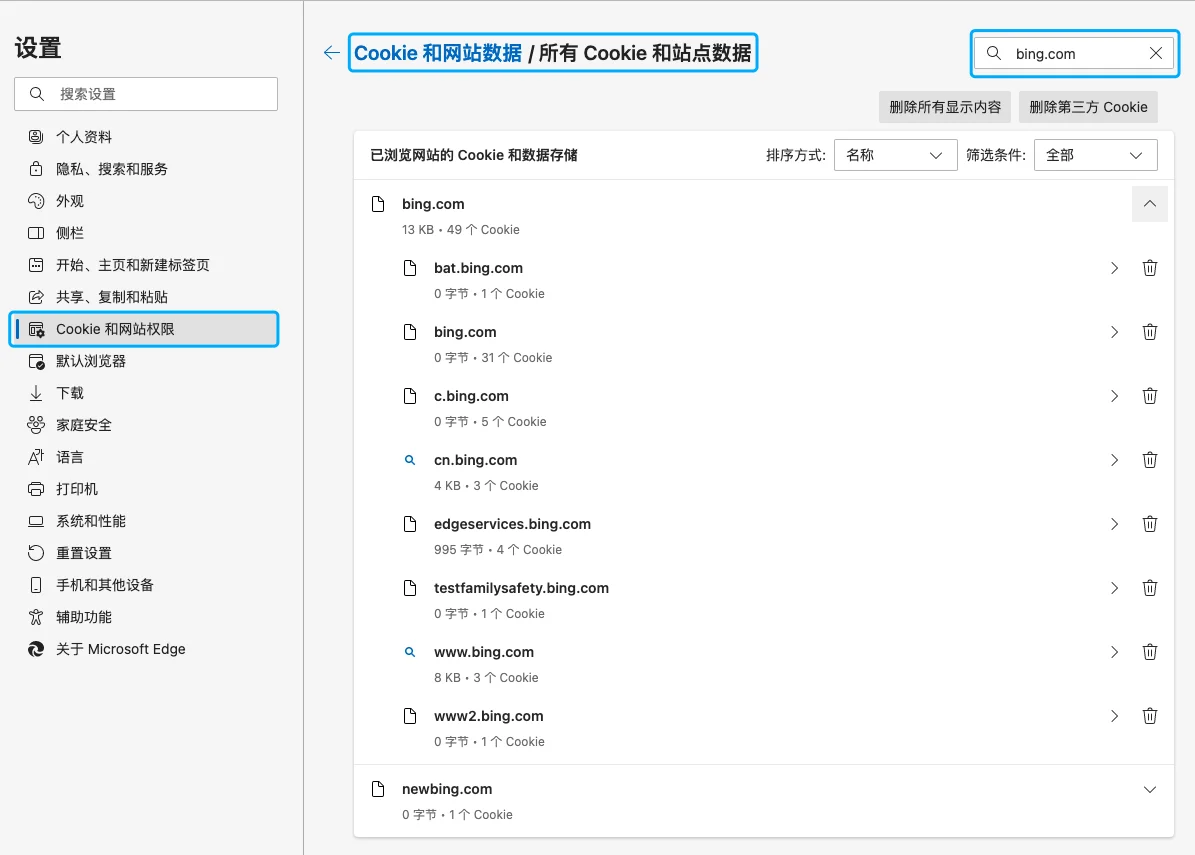Click www2.bing.com row text

489,716
